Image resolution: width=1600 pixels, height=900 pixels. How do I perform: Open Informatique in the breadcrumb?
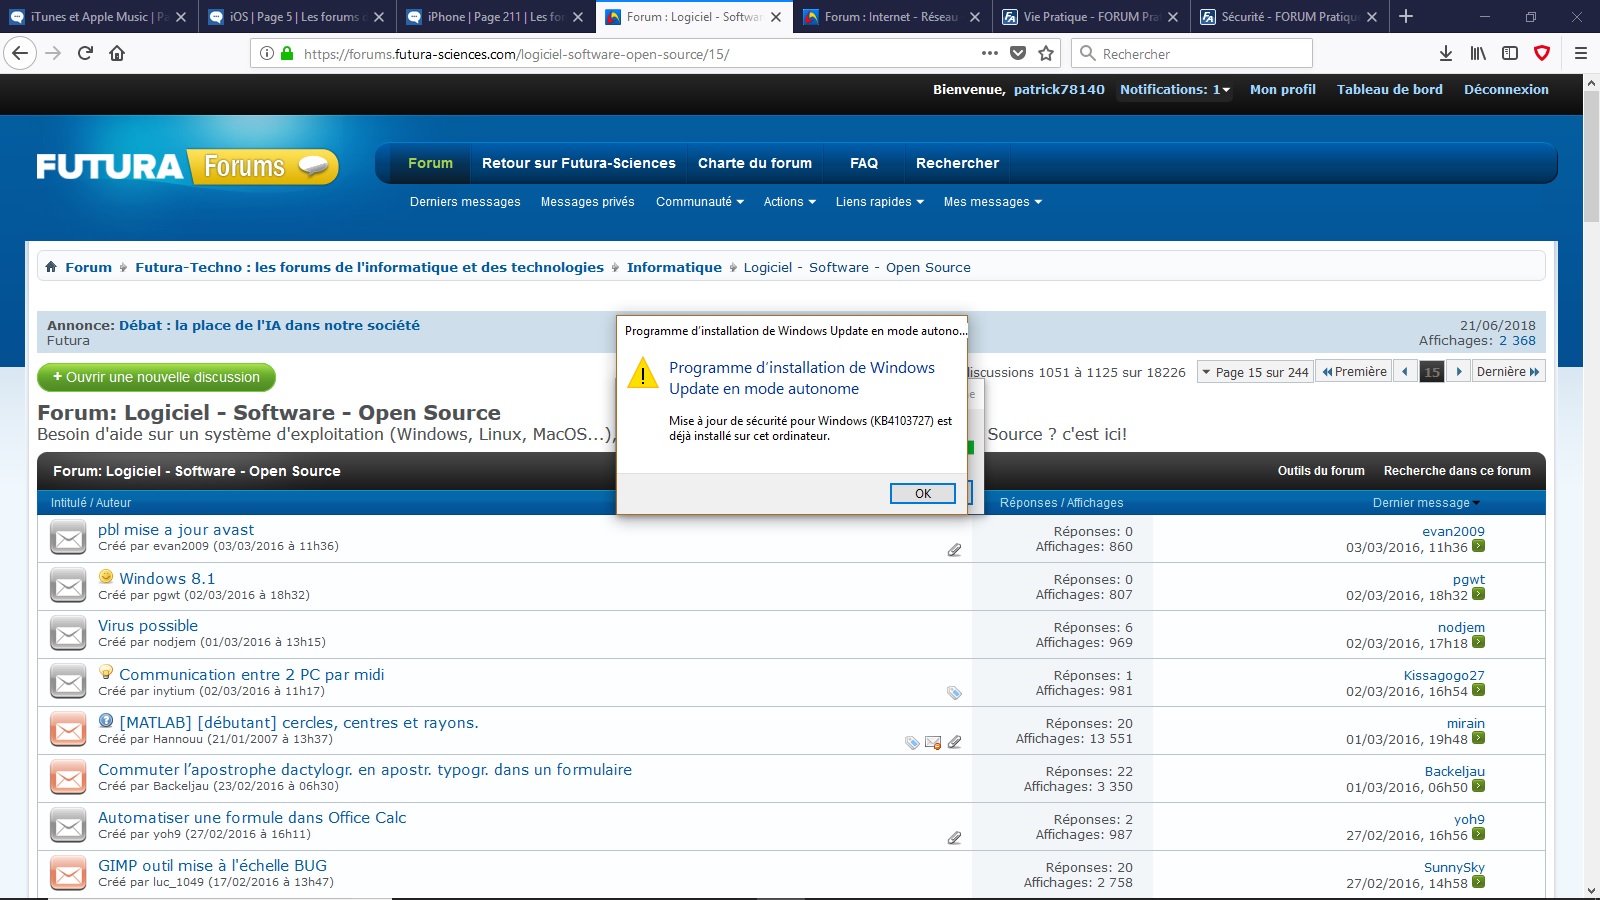tap(674, 267)
